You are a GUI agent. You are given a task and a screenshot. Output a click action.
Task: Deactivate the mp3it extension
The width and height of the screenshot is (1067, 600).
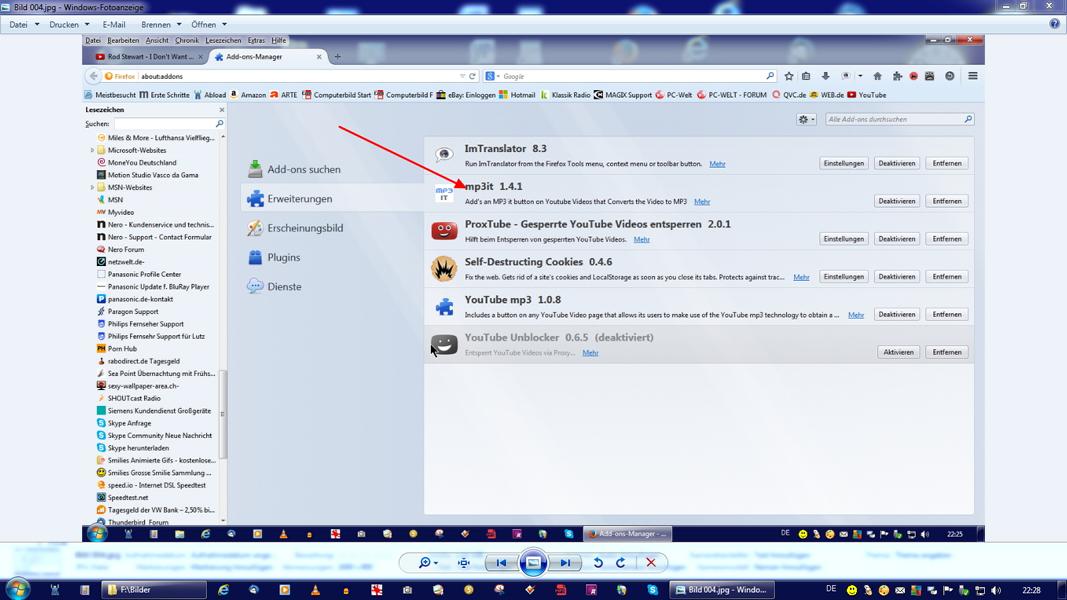click(x=897, y=201)
